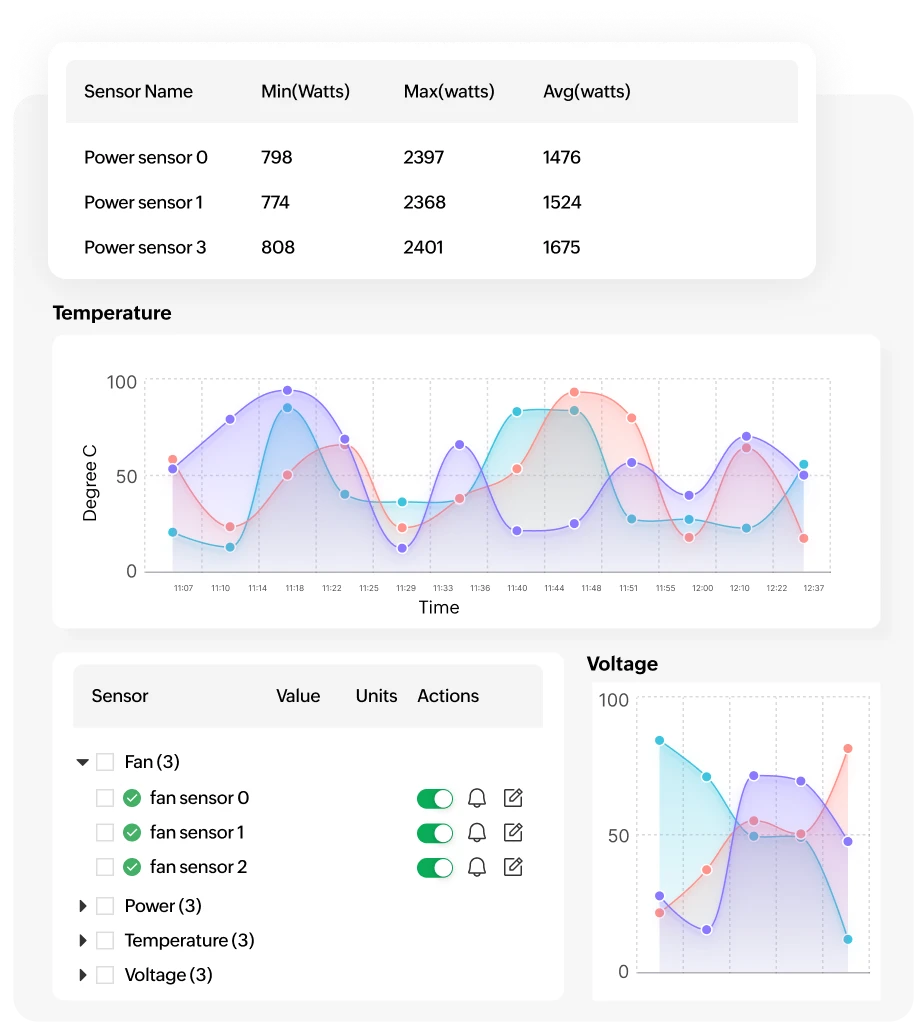Image resolution: width=914 pixels, height=1022 pixels.
Task: Click the bell alert icon for fan sensor 2
Action: (x=477, y=867)
